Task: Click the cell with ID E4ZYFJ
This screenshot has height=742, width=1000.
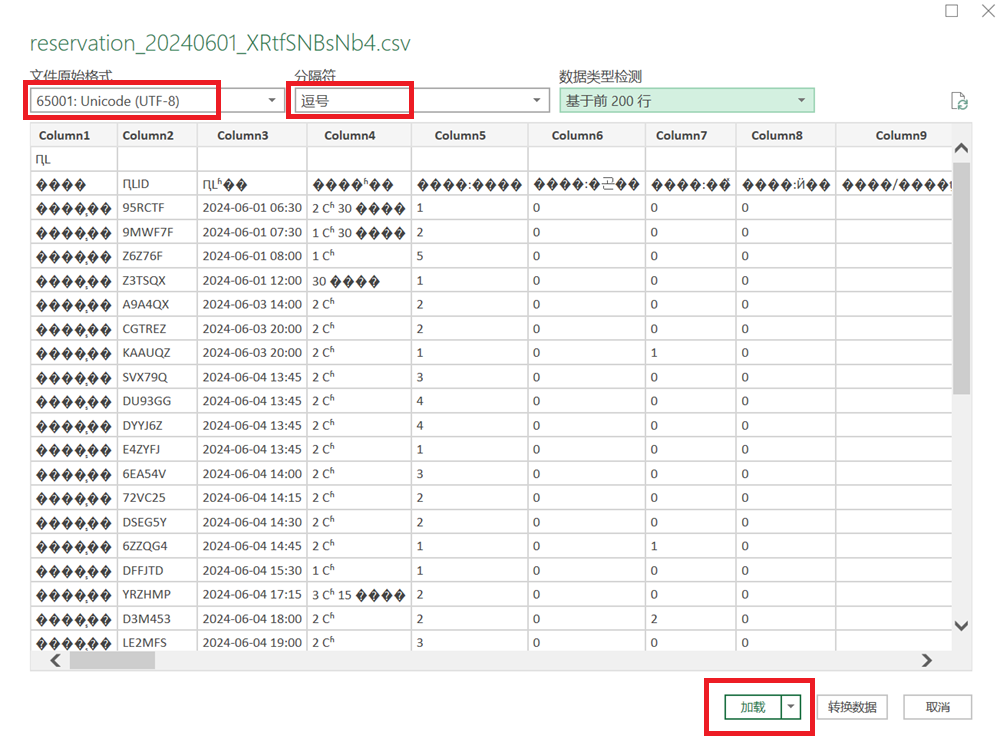Action: [x=157, y=449]
